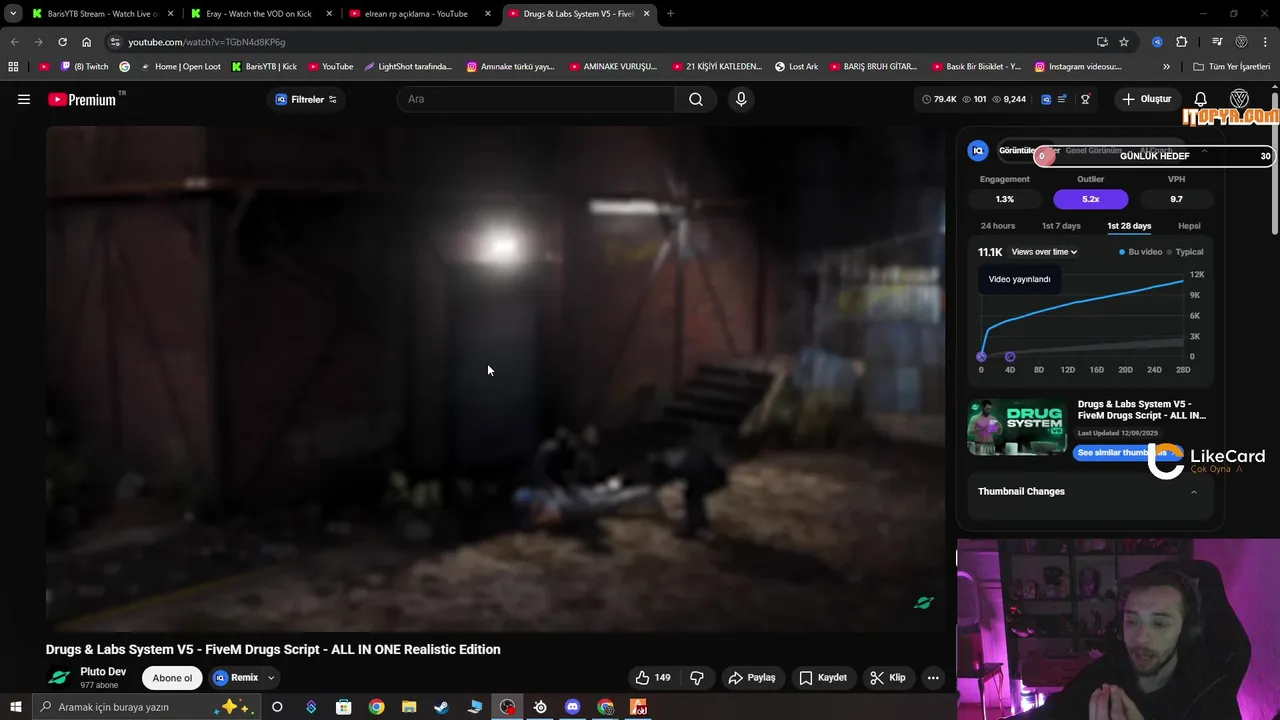Switch to the elrean rp açıklama tab
Viewport: 1280px width, 720px height.
(x=420, y=14)
